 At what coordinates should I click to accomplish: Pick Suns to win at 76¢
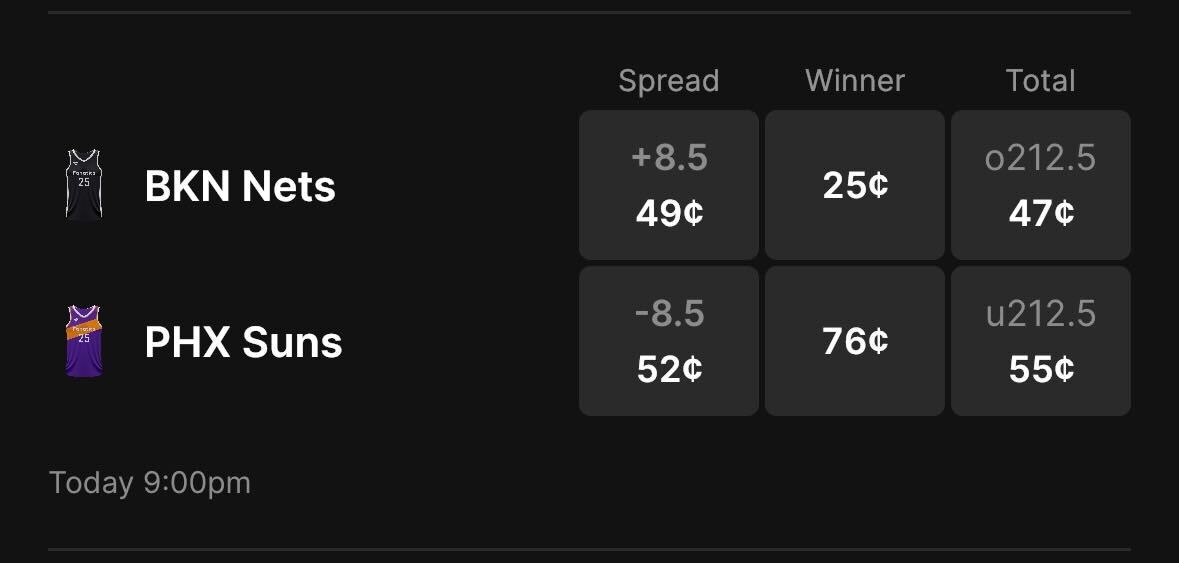(855, 341)
